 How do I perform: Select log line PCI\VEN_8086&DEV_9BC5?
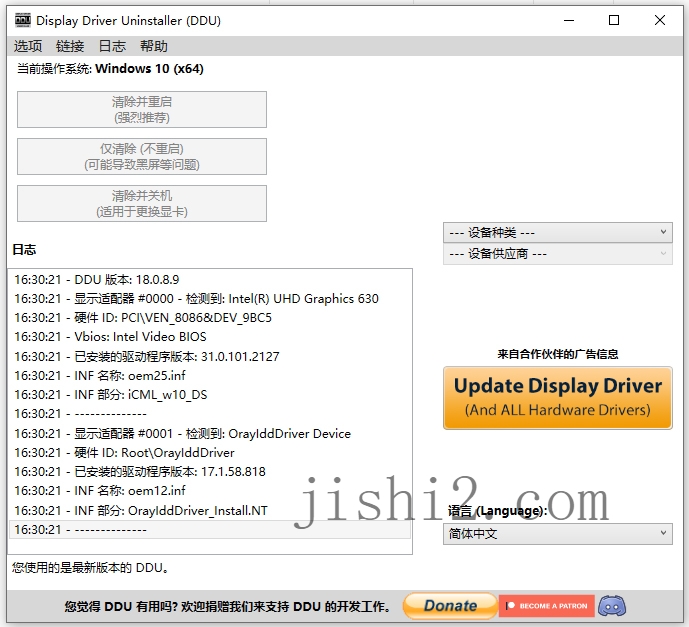[210, 318]
